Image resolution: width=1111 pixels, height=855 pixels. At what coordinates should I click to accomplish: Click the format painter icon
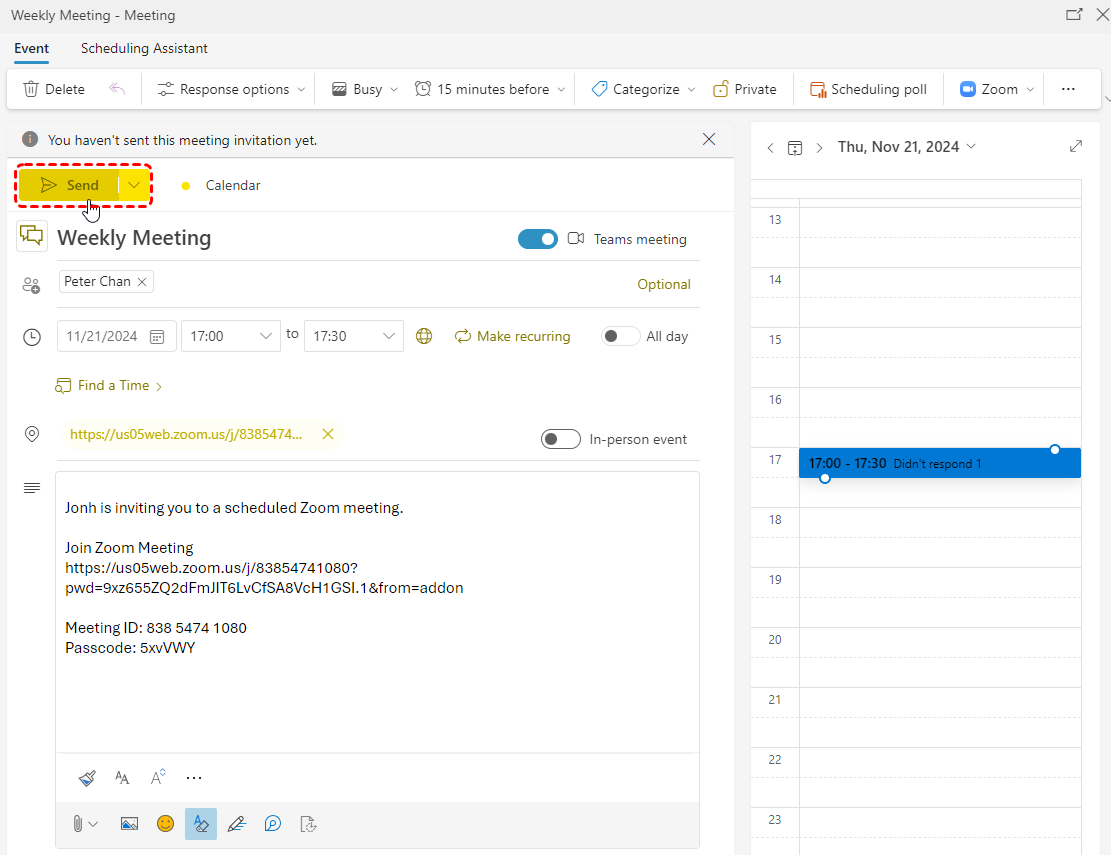87,777
